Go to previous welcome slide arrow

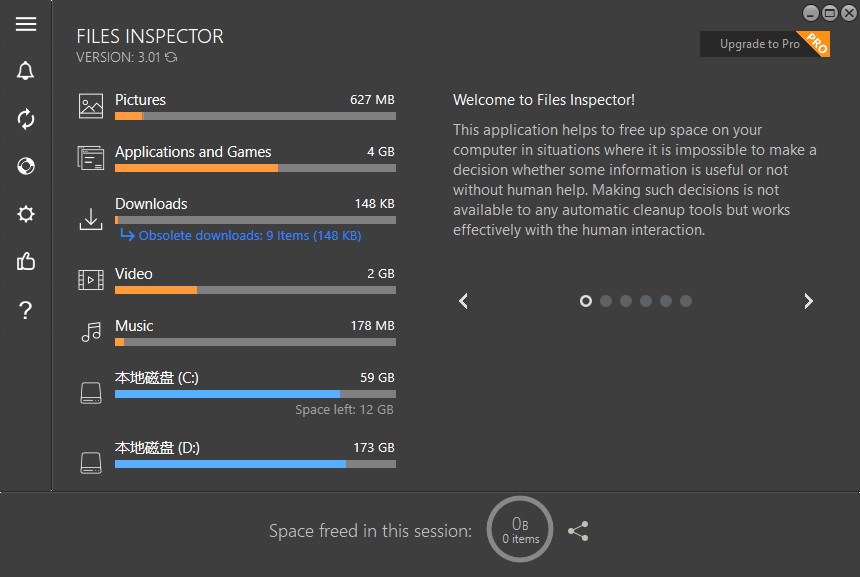(464, 301)
